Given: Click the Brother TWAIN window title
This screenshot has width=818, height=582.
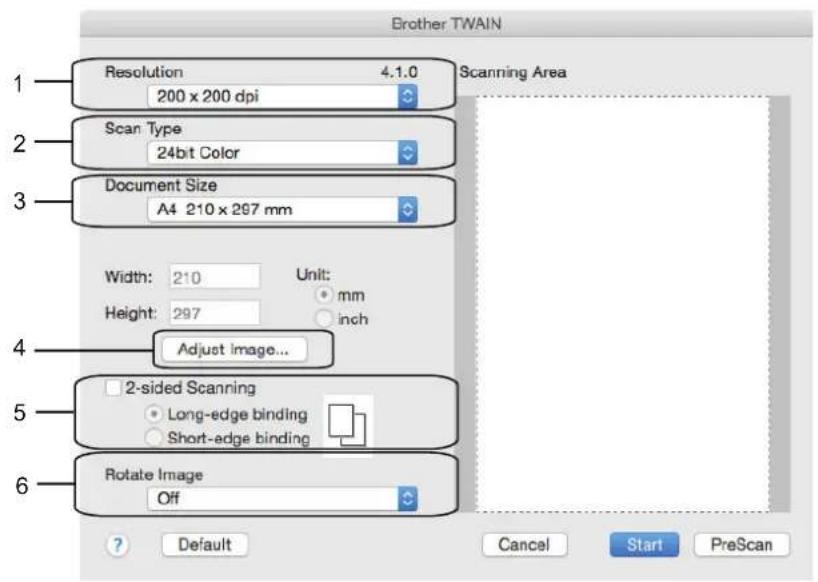Looking at the screenshot, I should coord(447,24).
